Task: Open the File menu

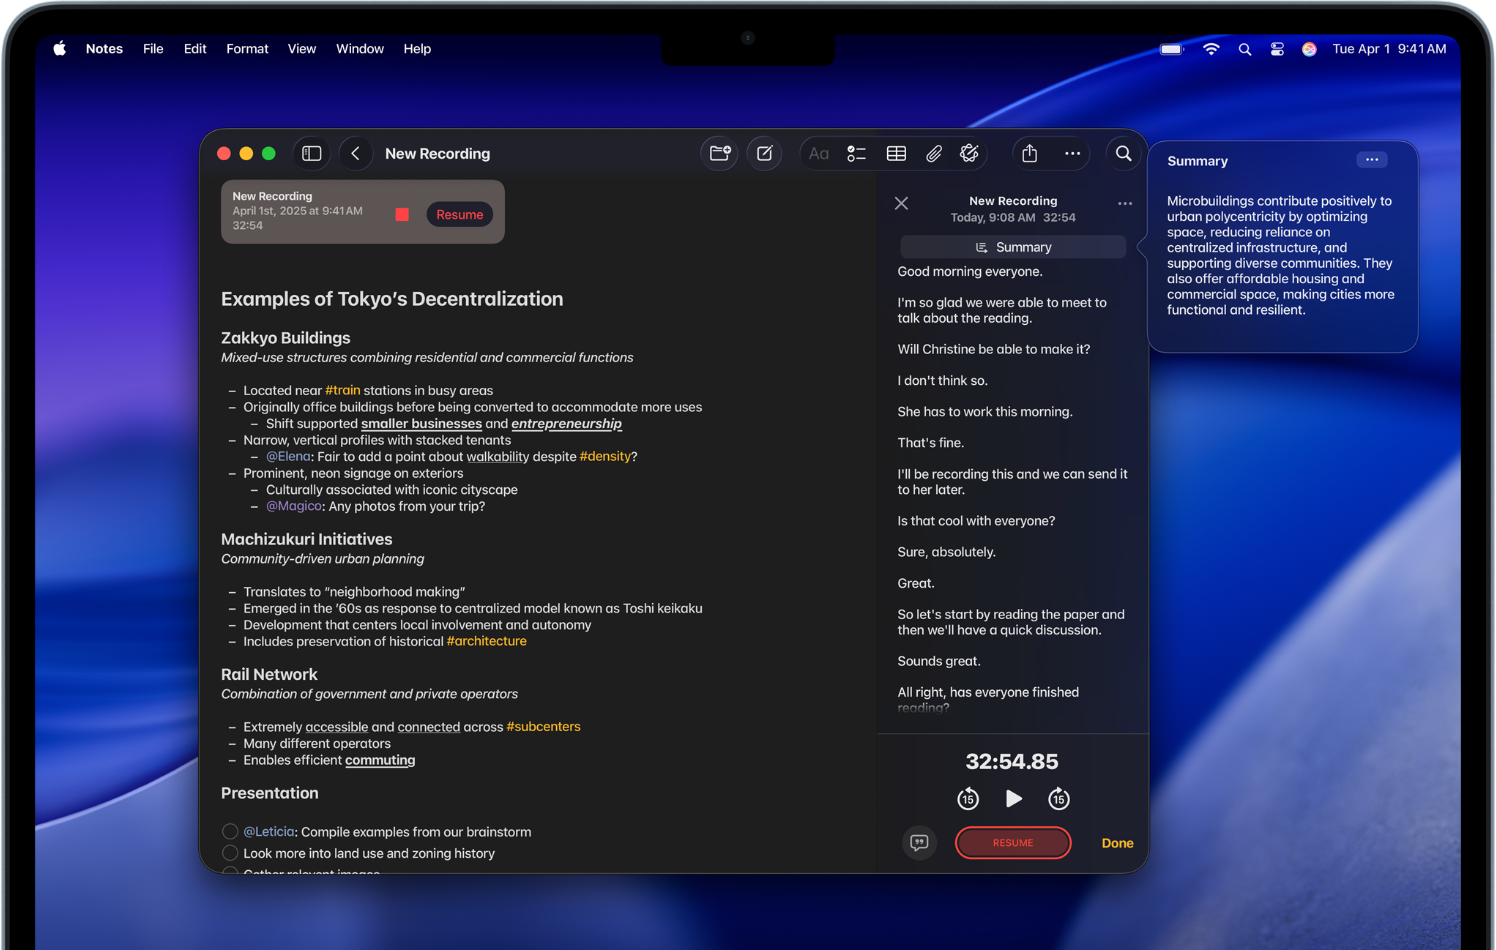Action: (153, 49)
